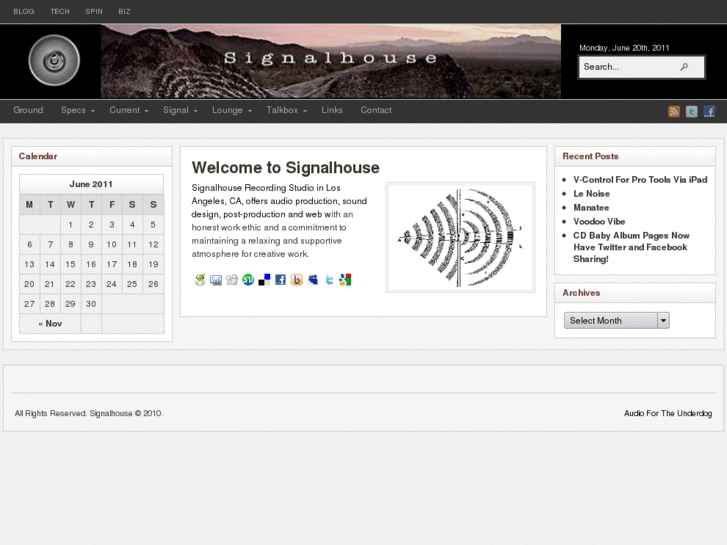Viewport: 727px width, 545px height.
Task: Open the Le Noise recent post
Action: 591,193
